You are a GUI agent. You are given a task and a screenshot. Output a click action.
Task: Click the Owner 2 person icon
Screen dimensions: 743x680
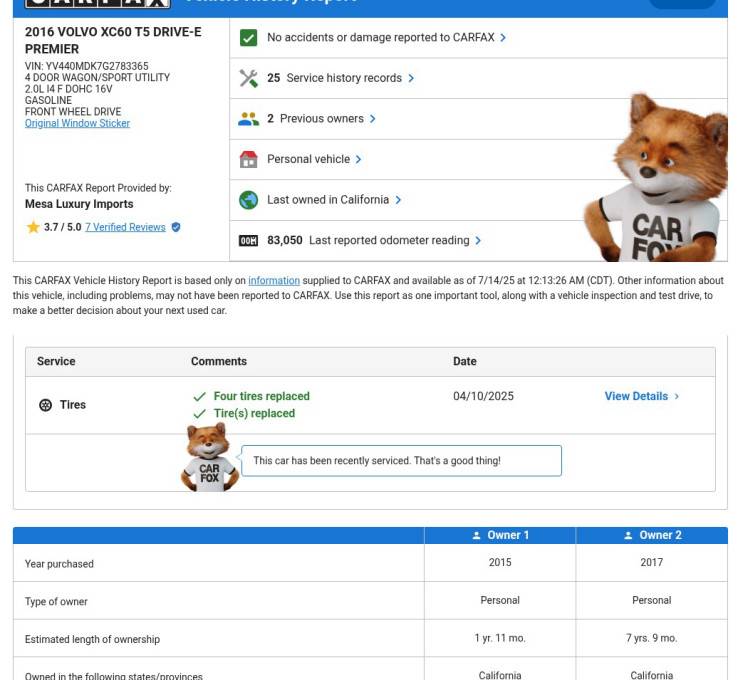click(x=628, y=535)
